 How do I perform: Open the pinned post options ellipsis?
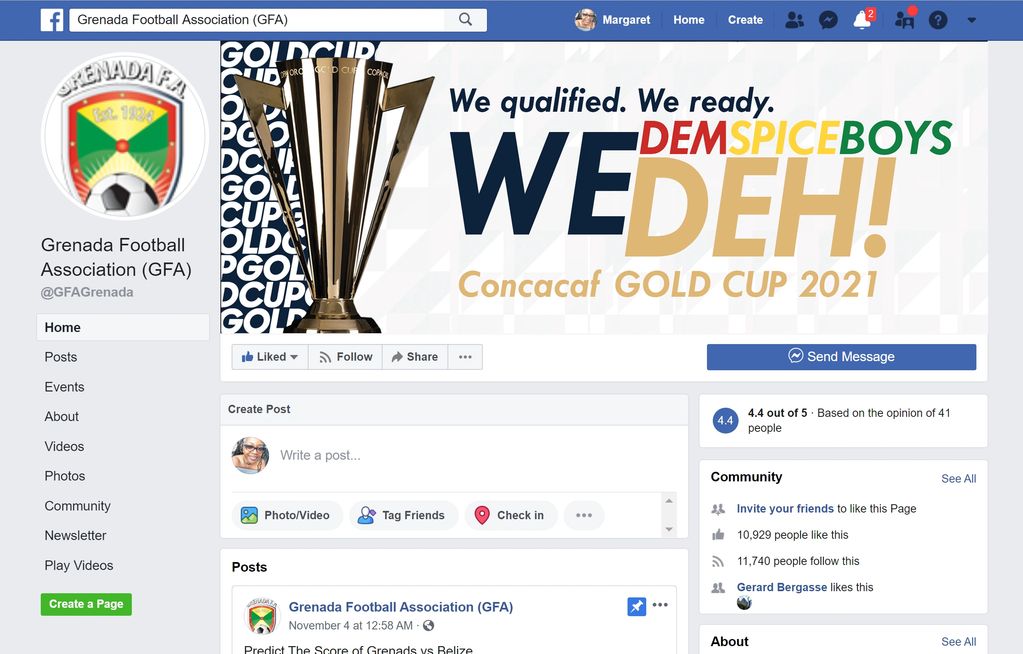pos(660,605)
